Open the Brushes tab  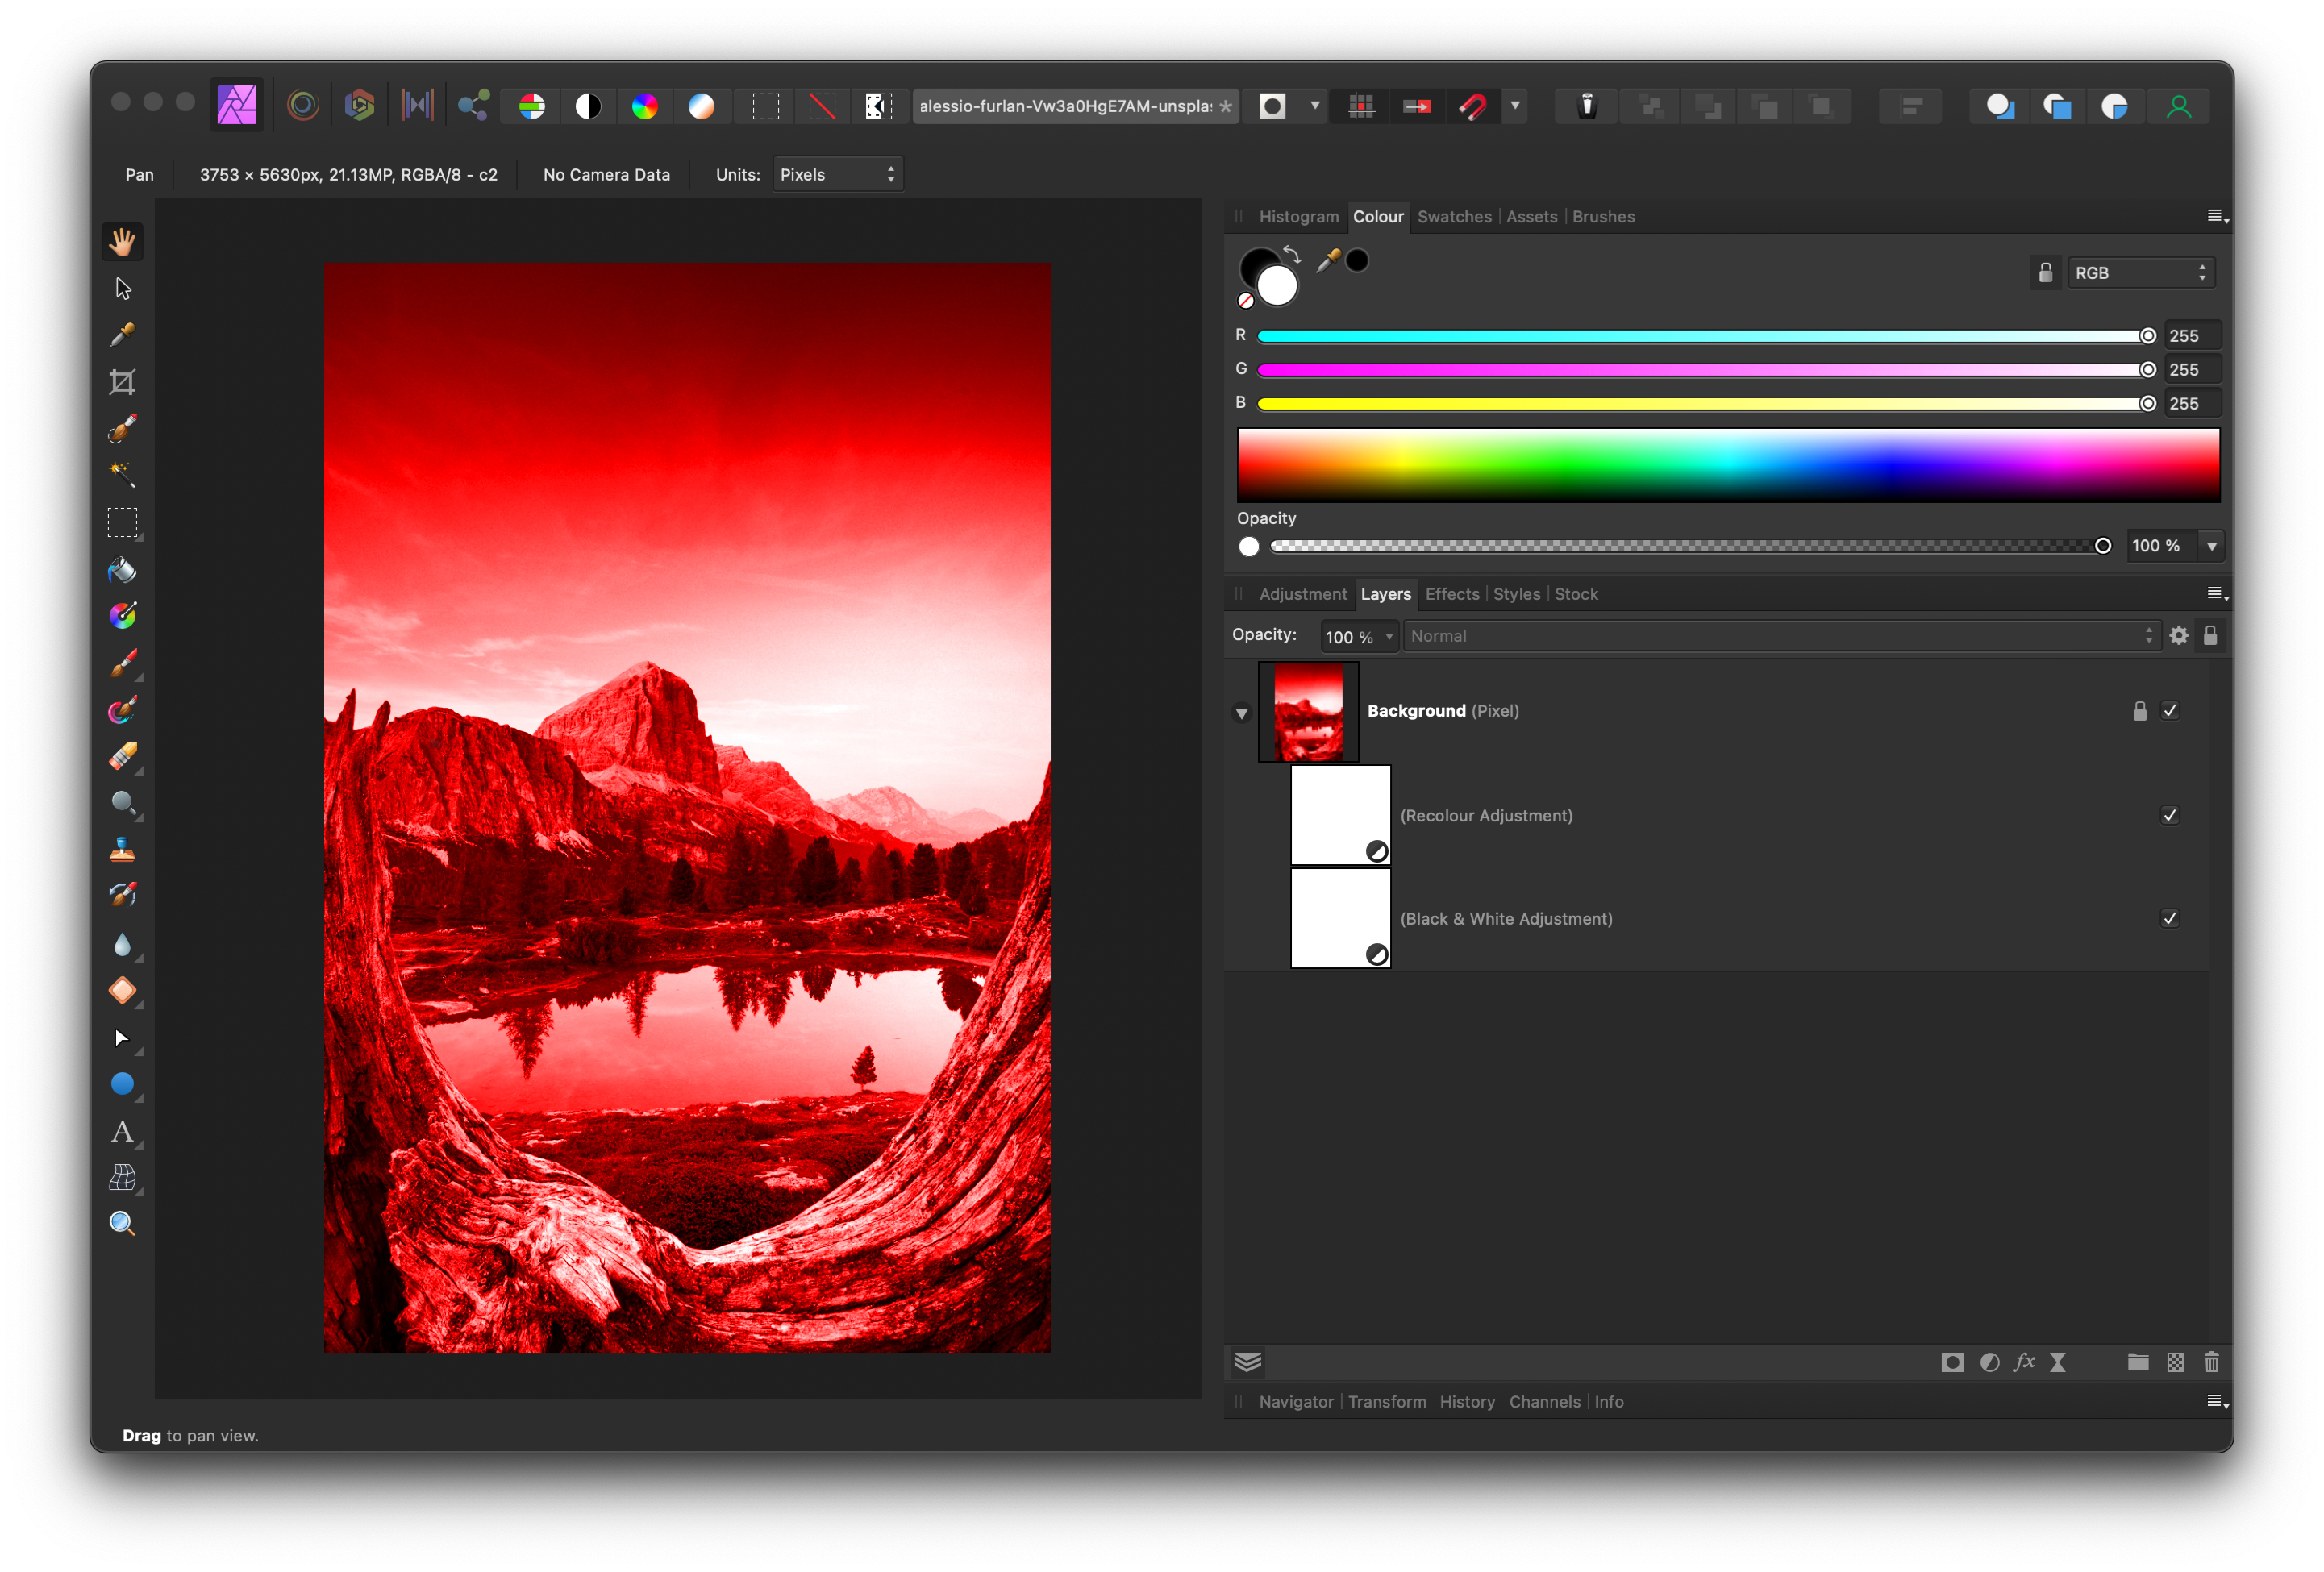pyautogui.click(x=1603, y=217)
